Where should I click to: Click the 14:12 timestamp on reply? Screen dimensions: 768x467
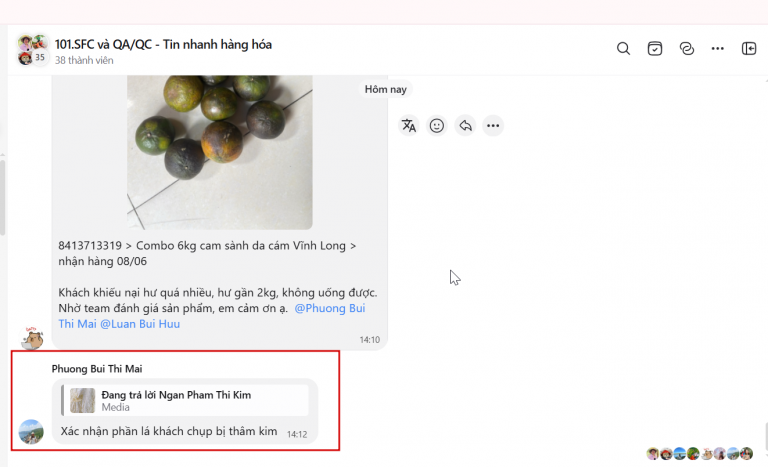[x=297, y=434]
